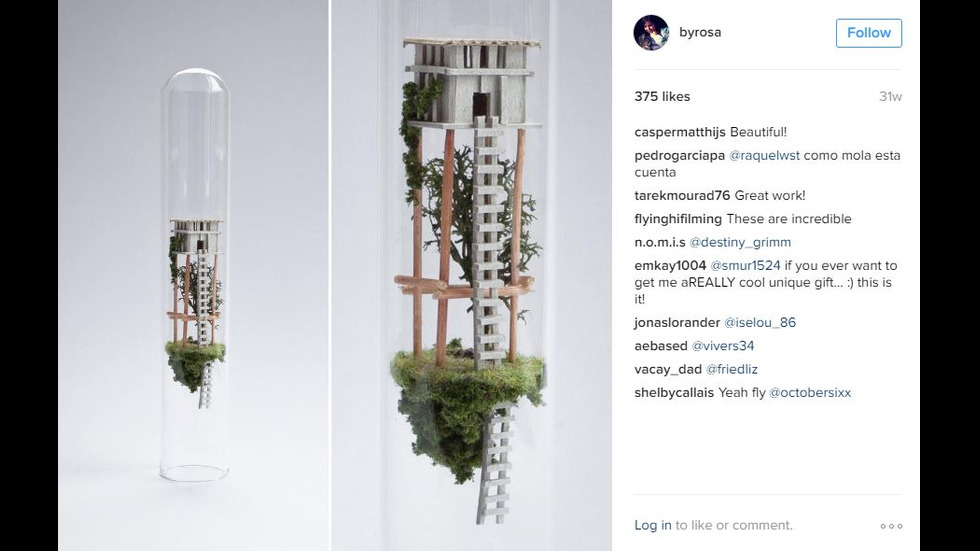Open the @iselou_86 mention
980x551 pixels.
pyautogui.click(x=760, y=323)
